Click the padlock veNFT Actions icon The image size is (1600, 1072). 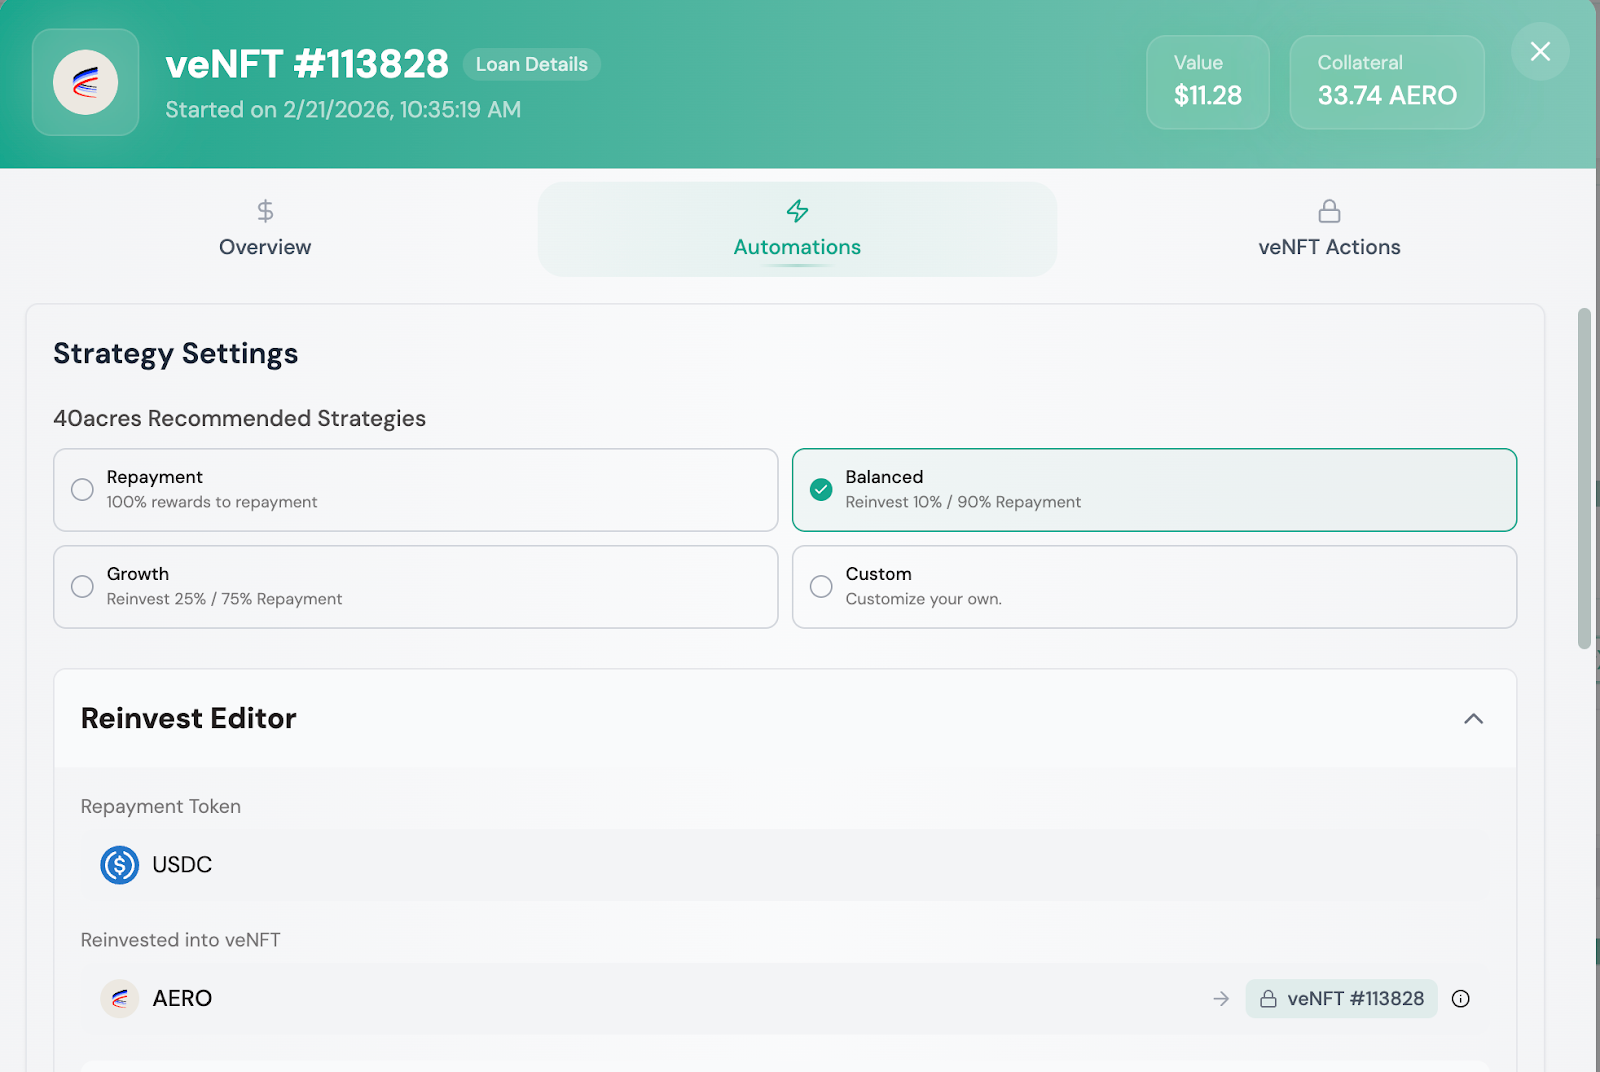(1329, 211)
